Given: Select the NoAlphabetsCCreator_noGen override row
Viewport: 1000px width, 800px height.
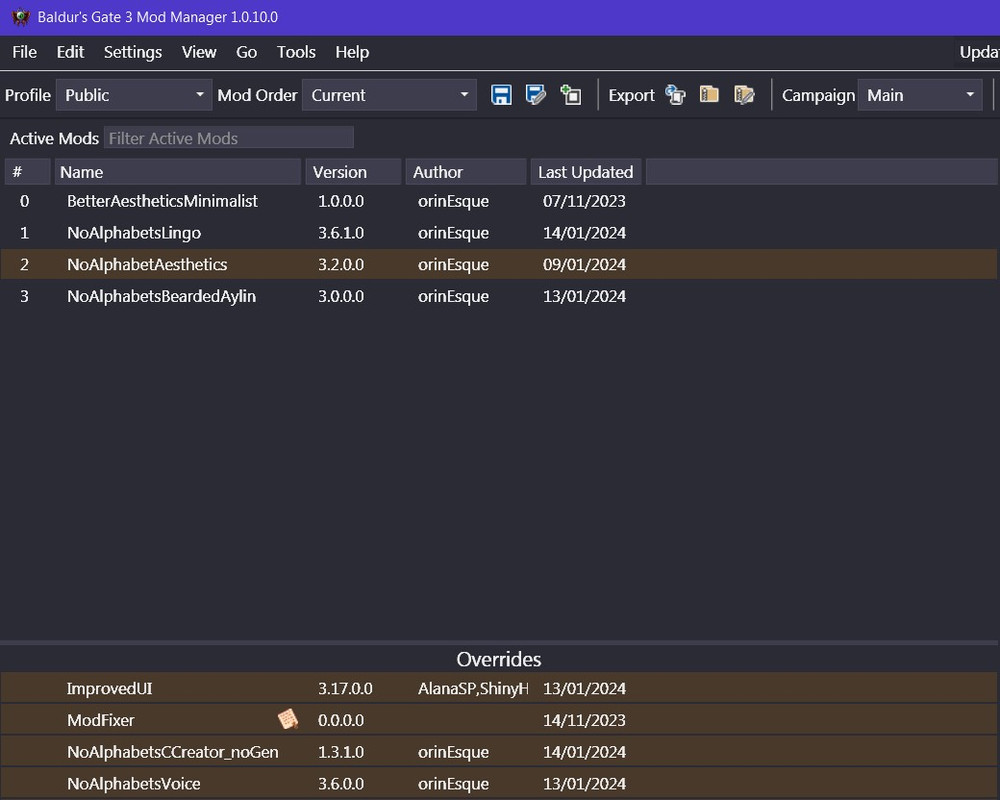Looking at the screenshot, I should 499,752.
